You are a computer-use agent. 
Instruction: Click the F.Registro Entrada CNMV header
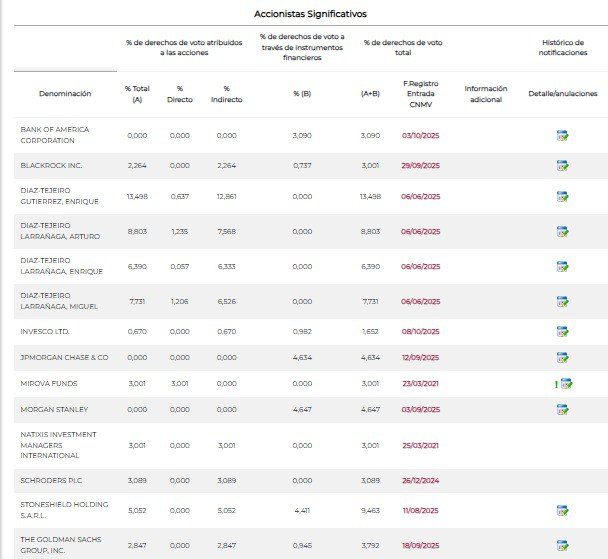click(421, 93)
